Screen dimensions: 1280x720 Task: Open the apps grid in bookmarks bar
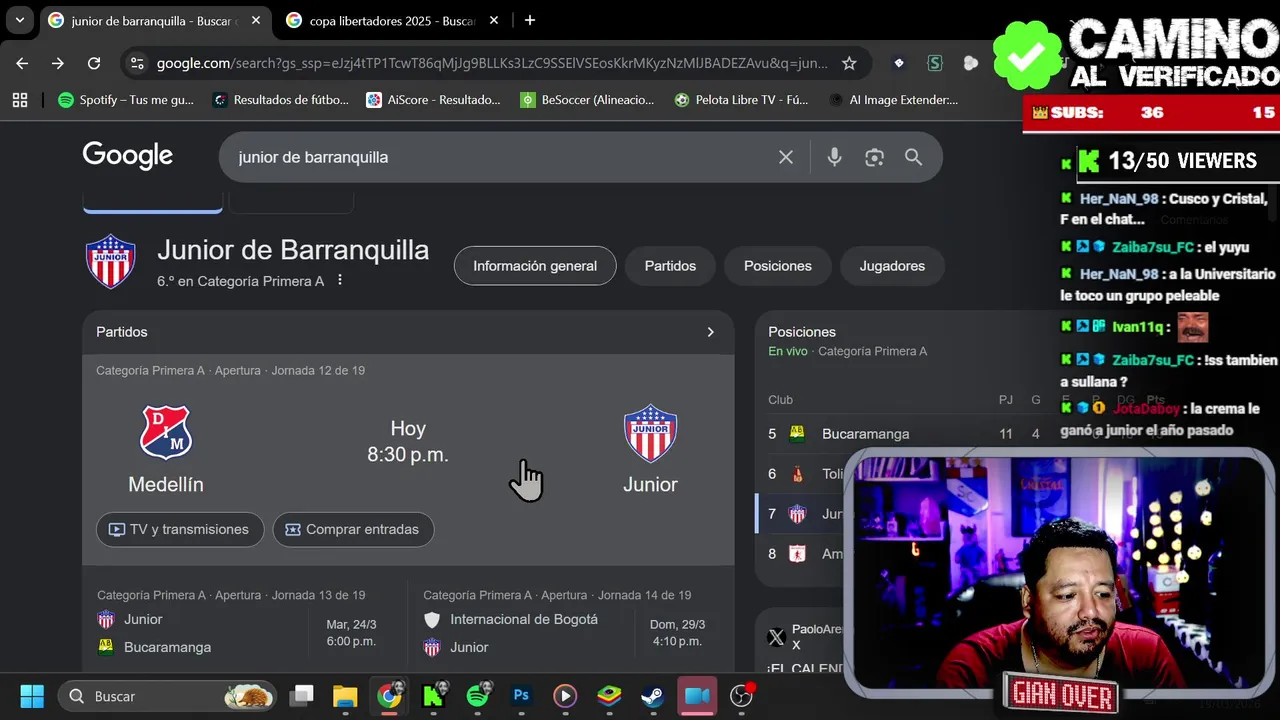tap(20, 100)
